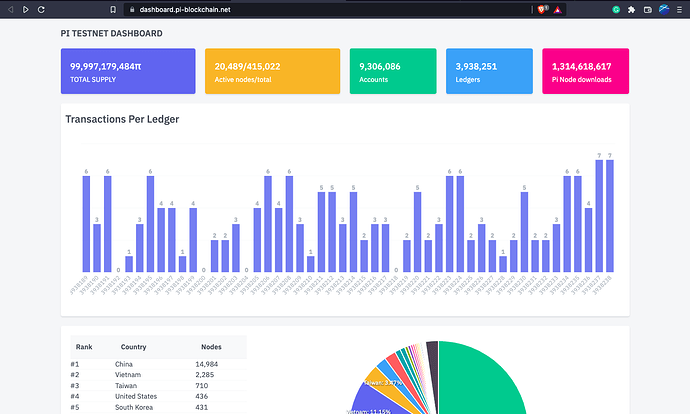Click the bar for ledger 3938224
Screen dimensions: 690x414
click(460, 224)
